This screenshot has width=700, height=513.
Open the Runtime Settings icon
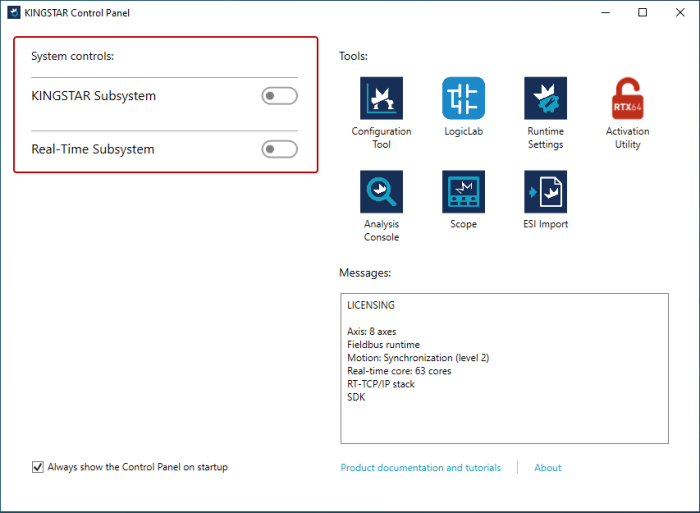[546, 98]
